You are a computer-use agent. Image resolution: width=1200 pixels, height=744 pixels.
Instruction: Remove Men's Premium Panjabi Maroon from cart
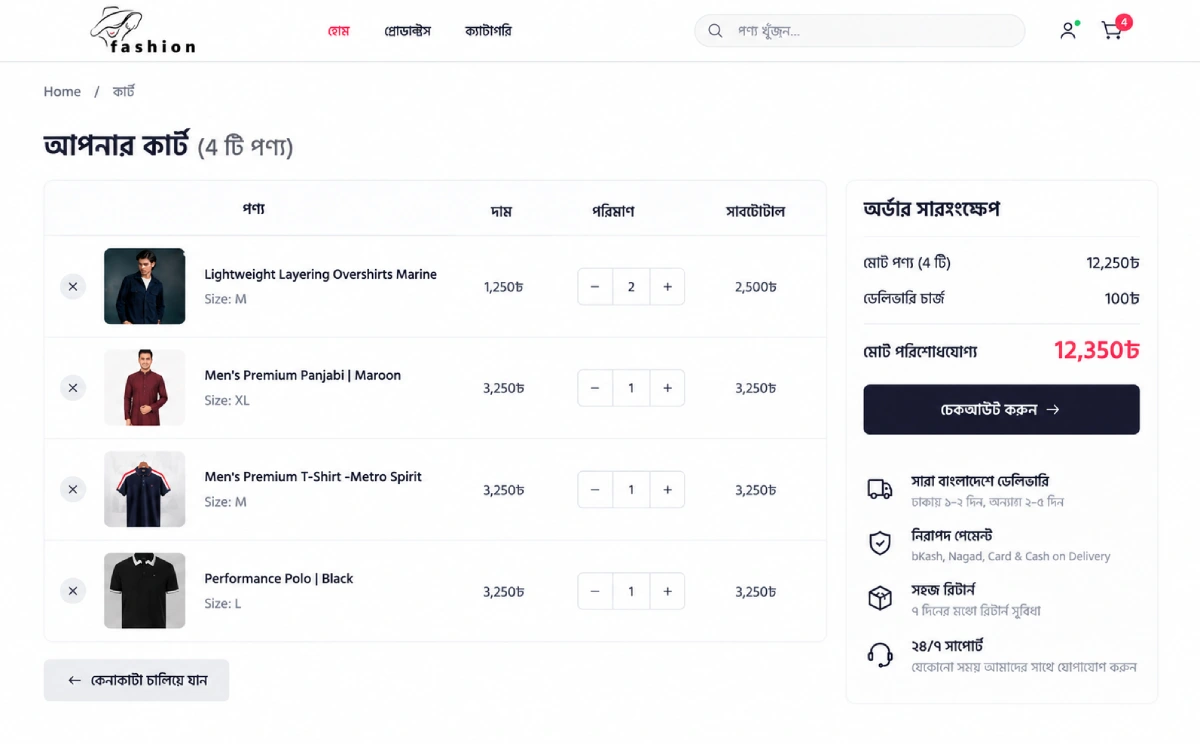coord(72,388)
